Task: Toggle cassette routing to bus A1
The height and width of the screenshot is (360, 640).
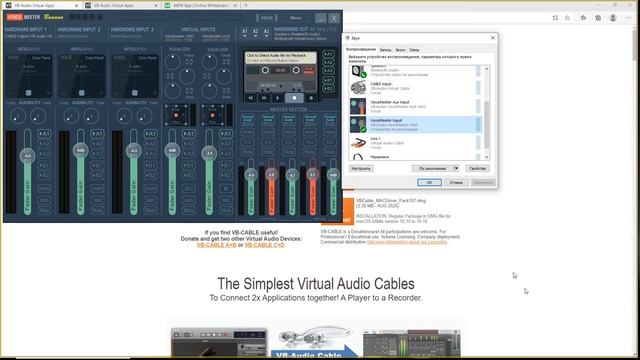Action: (x=328, y=54)
